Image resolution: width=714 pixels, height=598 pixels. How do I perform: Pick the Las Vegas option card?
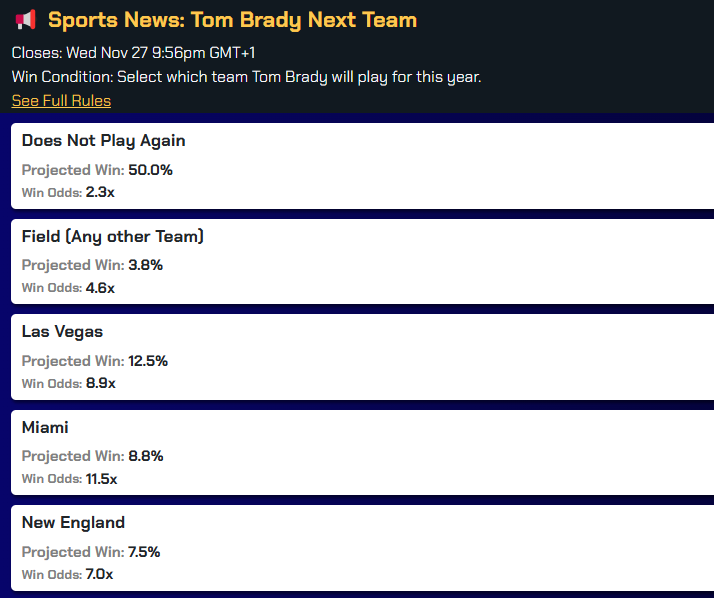362,357
